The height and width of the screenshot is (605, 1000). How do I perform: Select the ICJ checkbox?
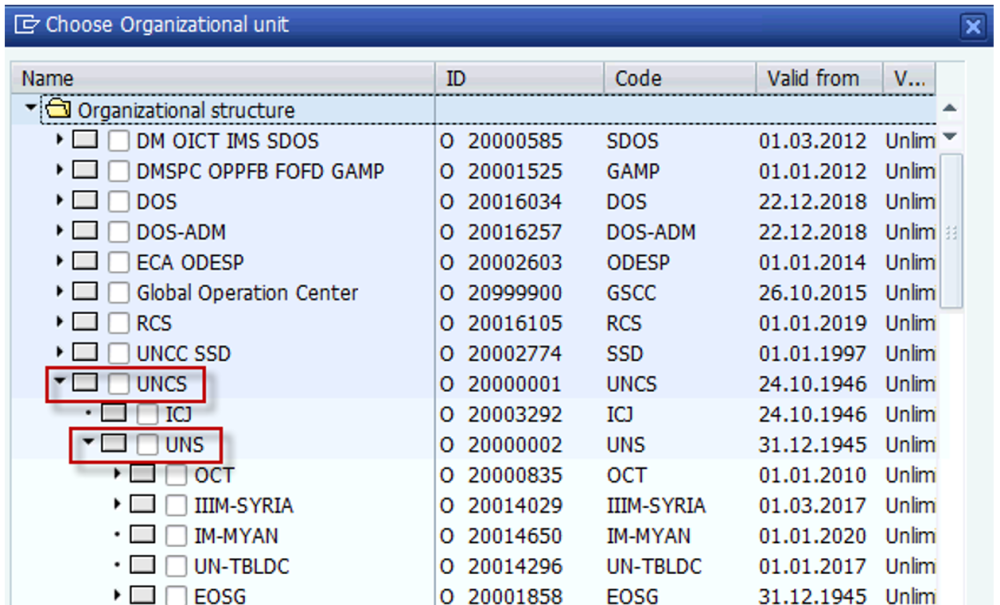pyautogui.click(x=148, y=414)
